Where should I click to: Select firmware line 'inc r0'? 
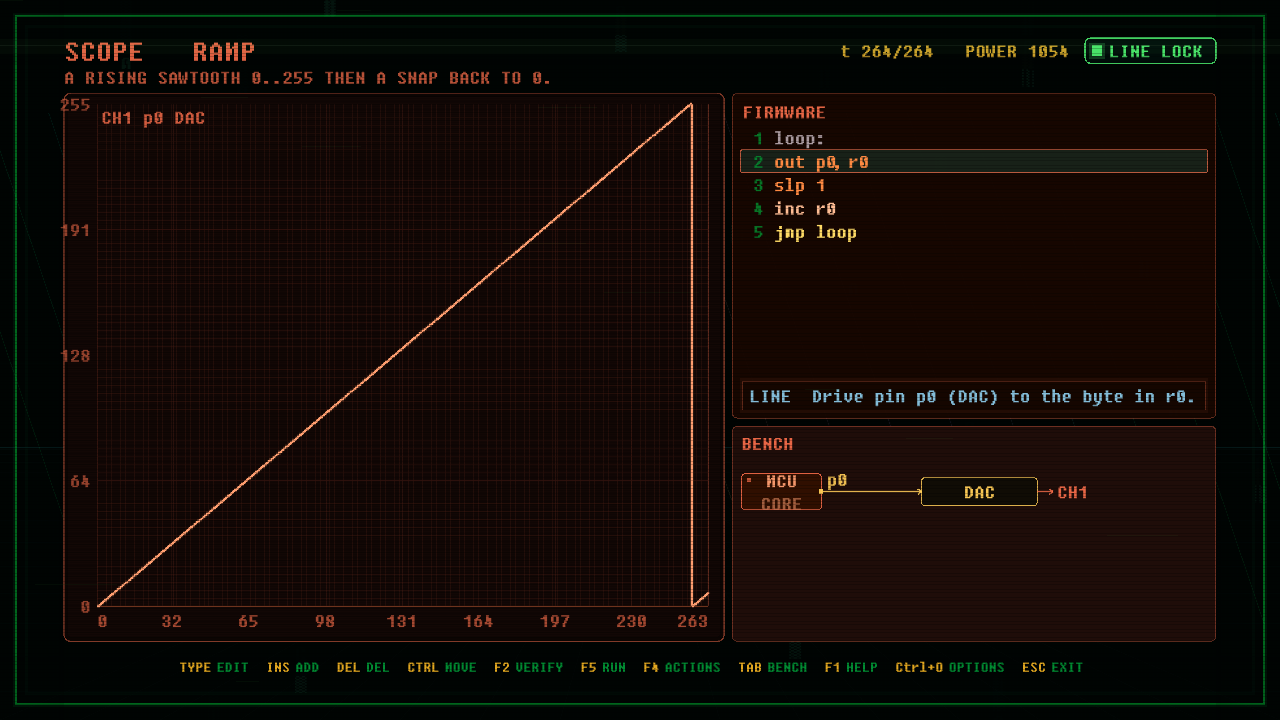click(x=973, y=209)
